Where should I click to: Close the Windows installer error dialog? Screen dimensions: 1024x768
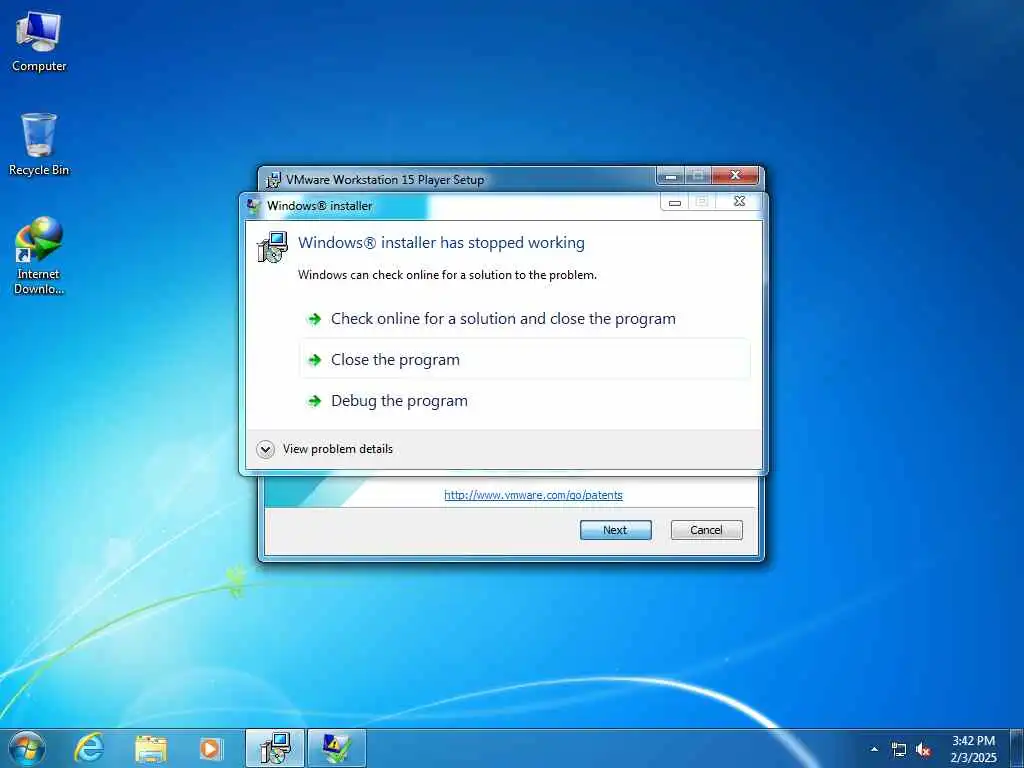[x=739, y=201]
